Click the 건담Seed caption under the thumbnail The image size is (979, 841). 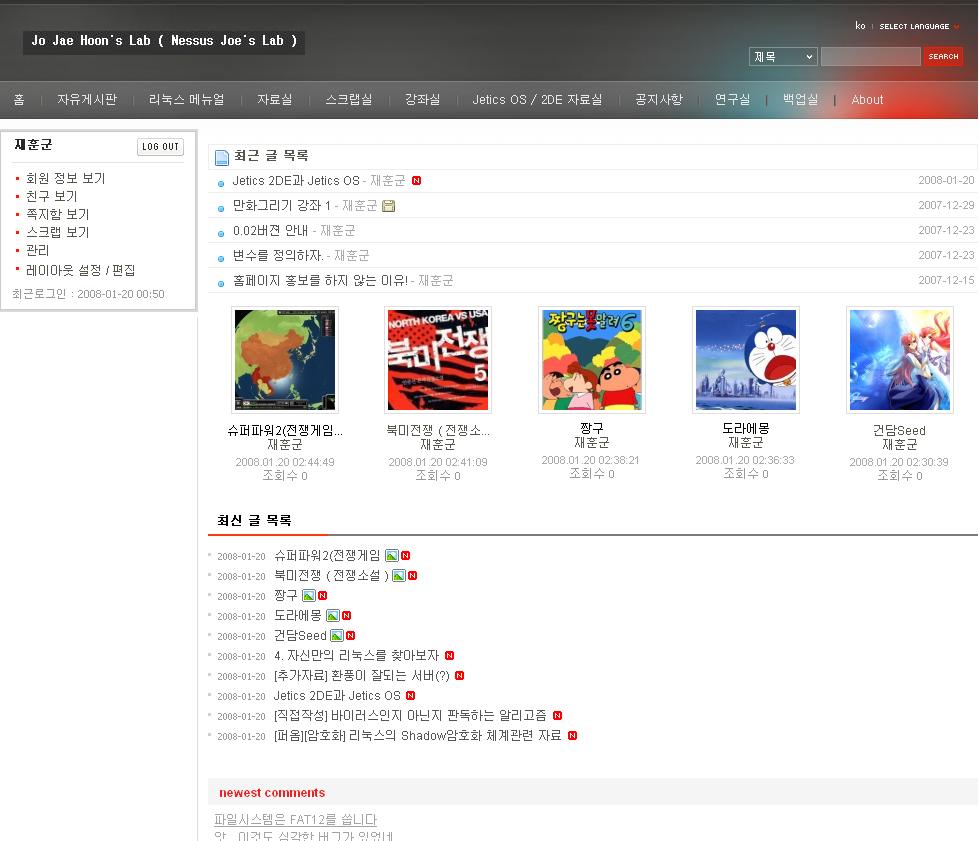click(899, 430)
